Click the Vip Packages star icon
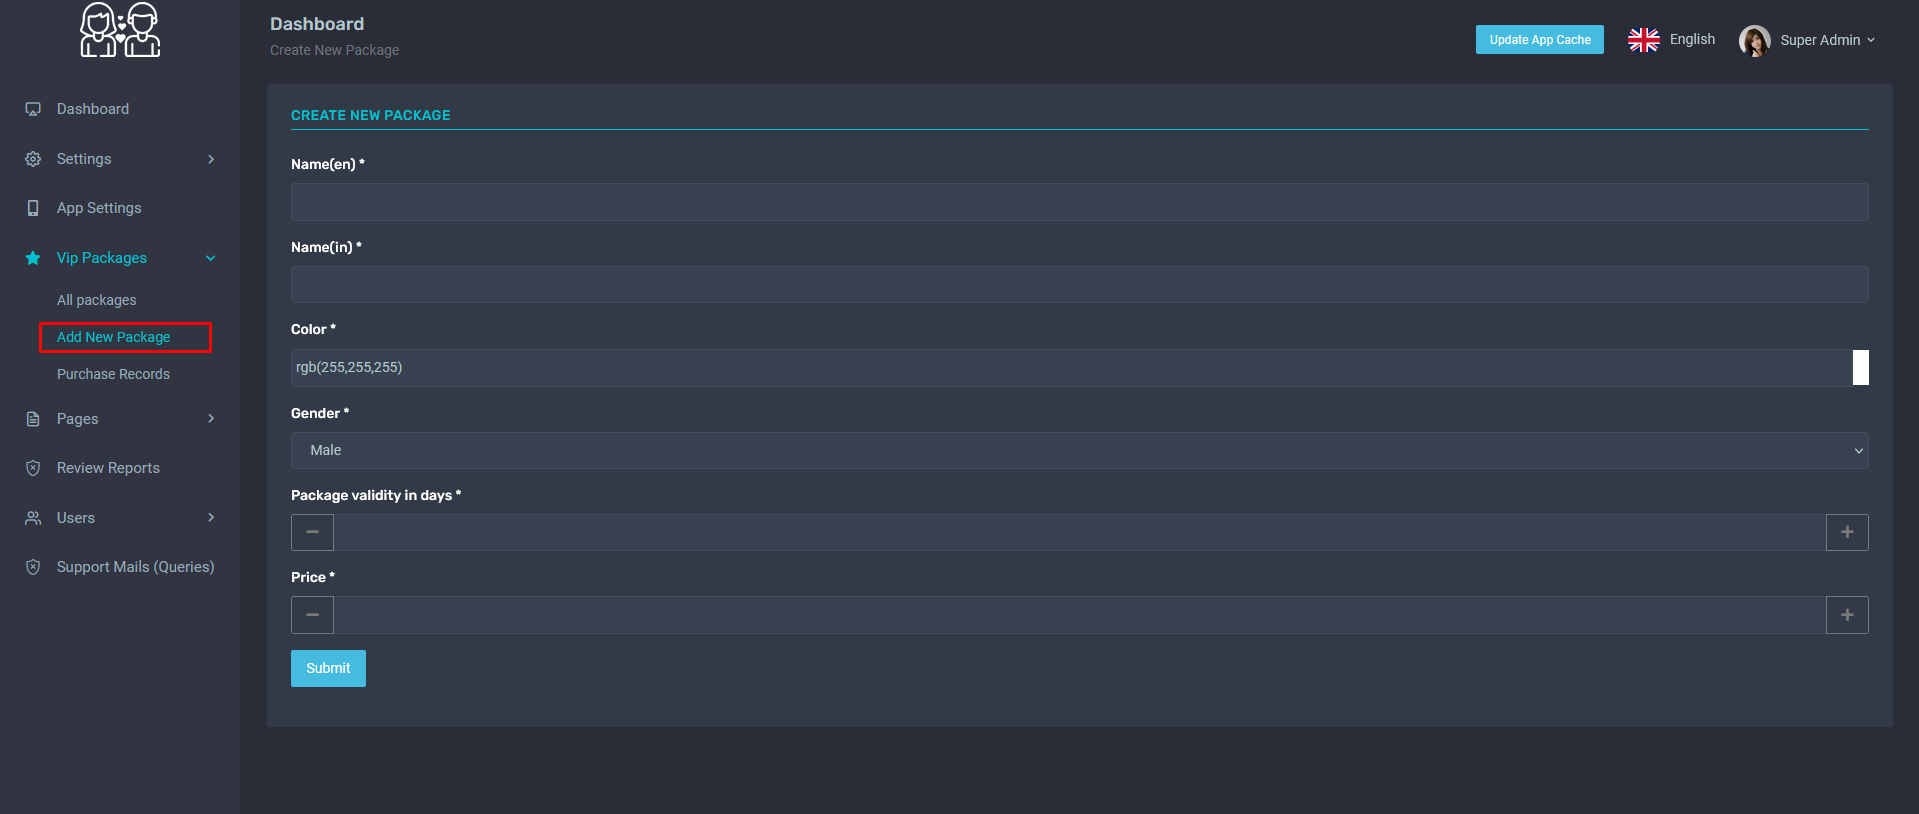Viewport: 1919px width, 814px height. coord(33,258)
